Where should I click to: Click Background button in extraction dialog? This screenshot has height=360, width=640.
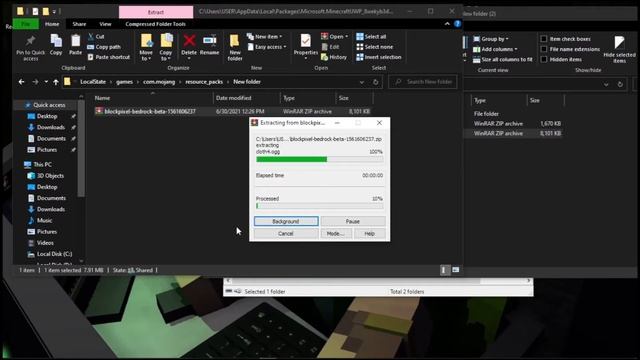click(286, 221)
